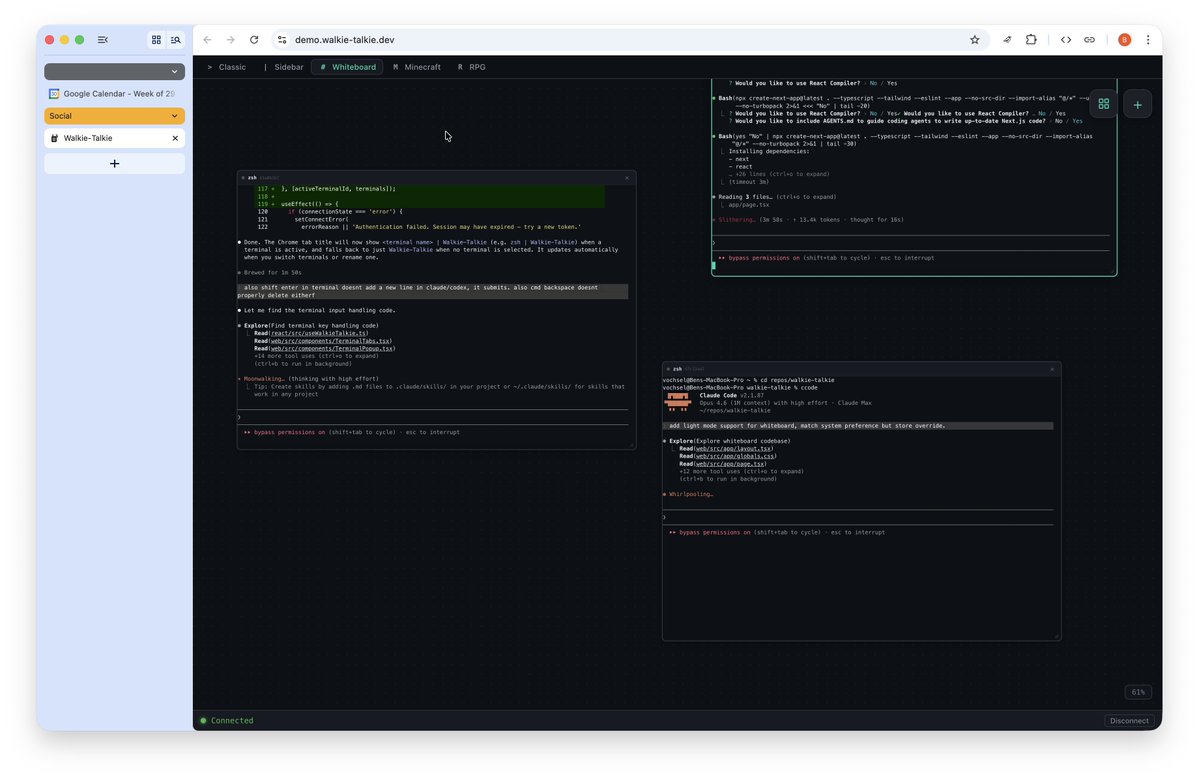Click 'Reading 3 files' line in terminal
The width and height of the screenshot is (1199, 779).
(x=777, y=197)
